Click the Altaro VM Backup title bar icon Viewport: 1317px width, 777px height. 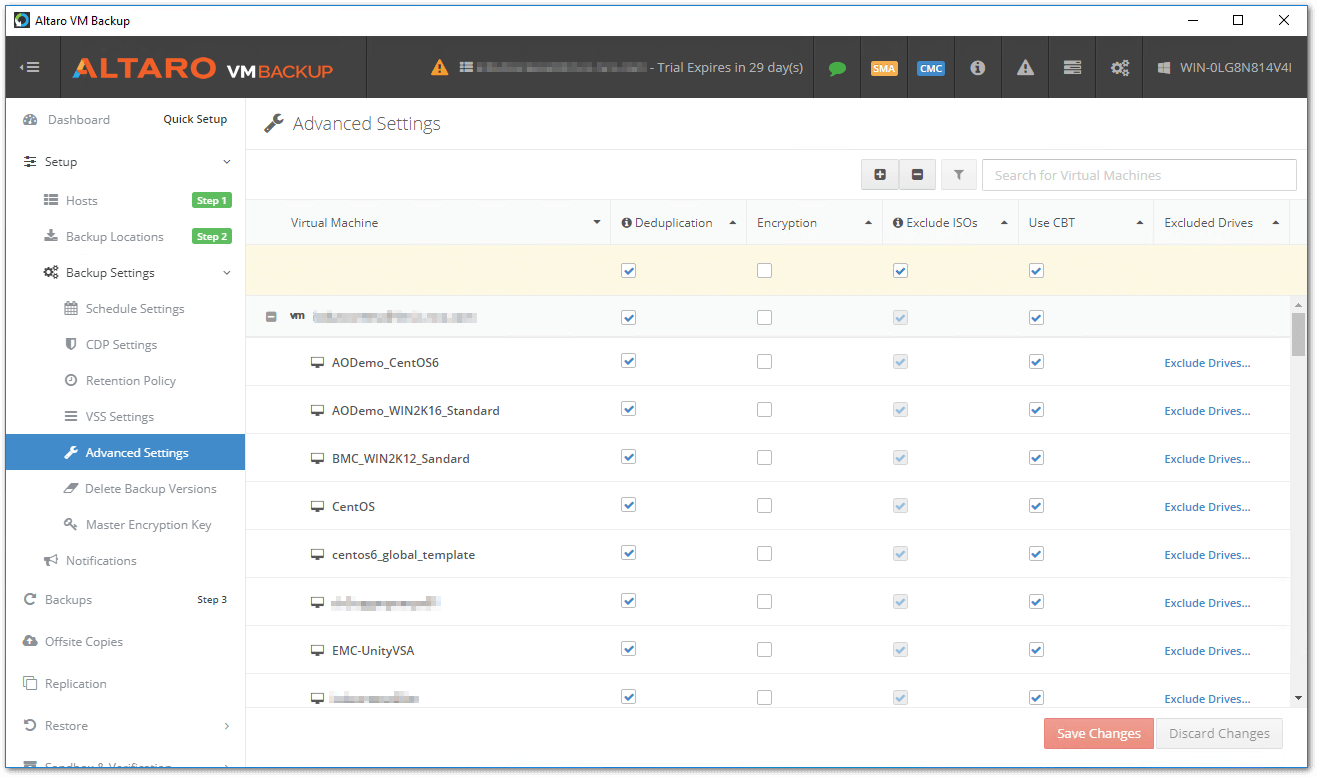pyautogui.click(x=21, y=20)
